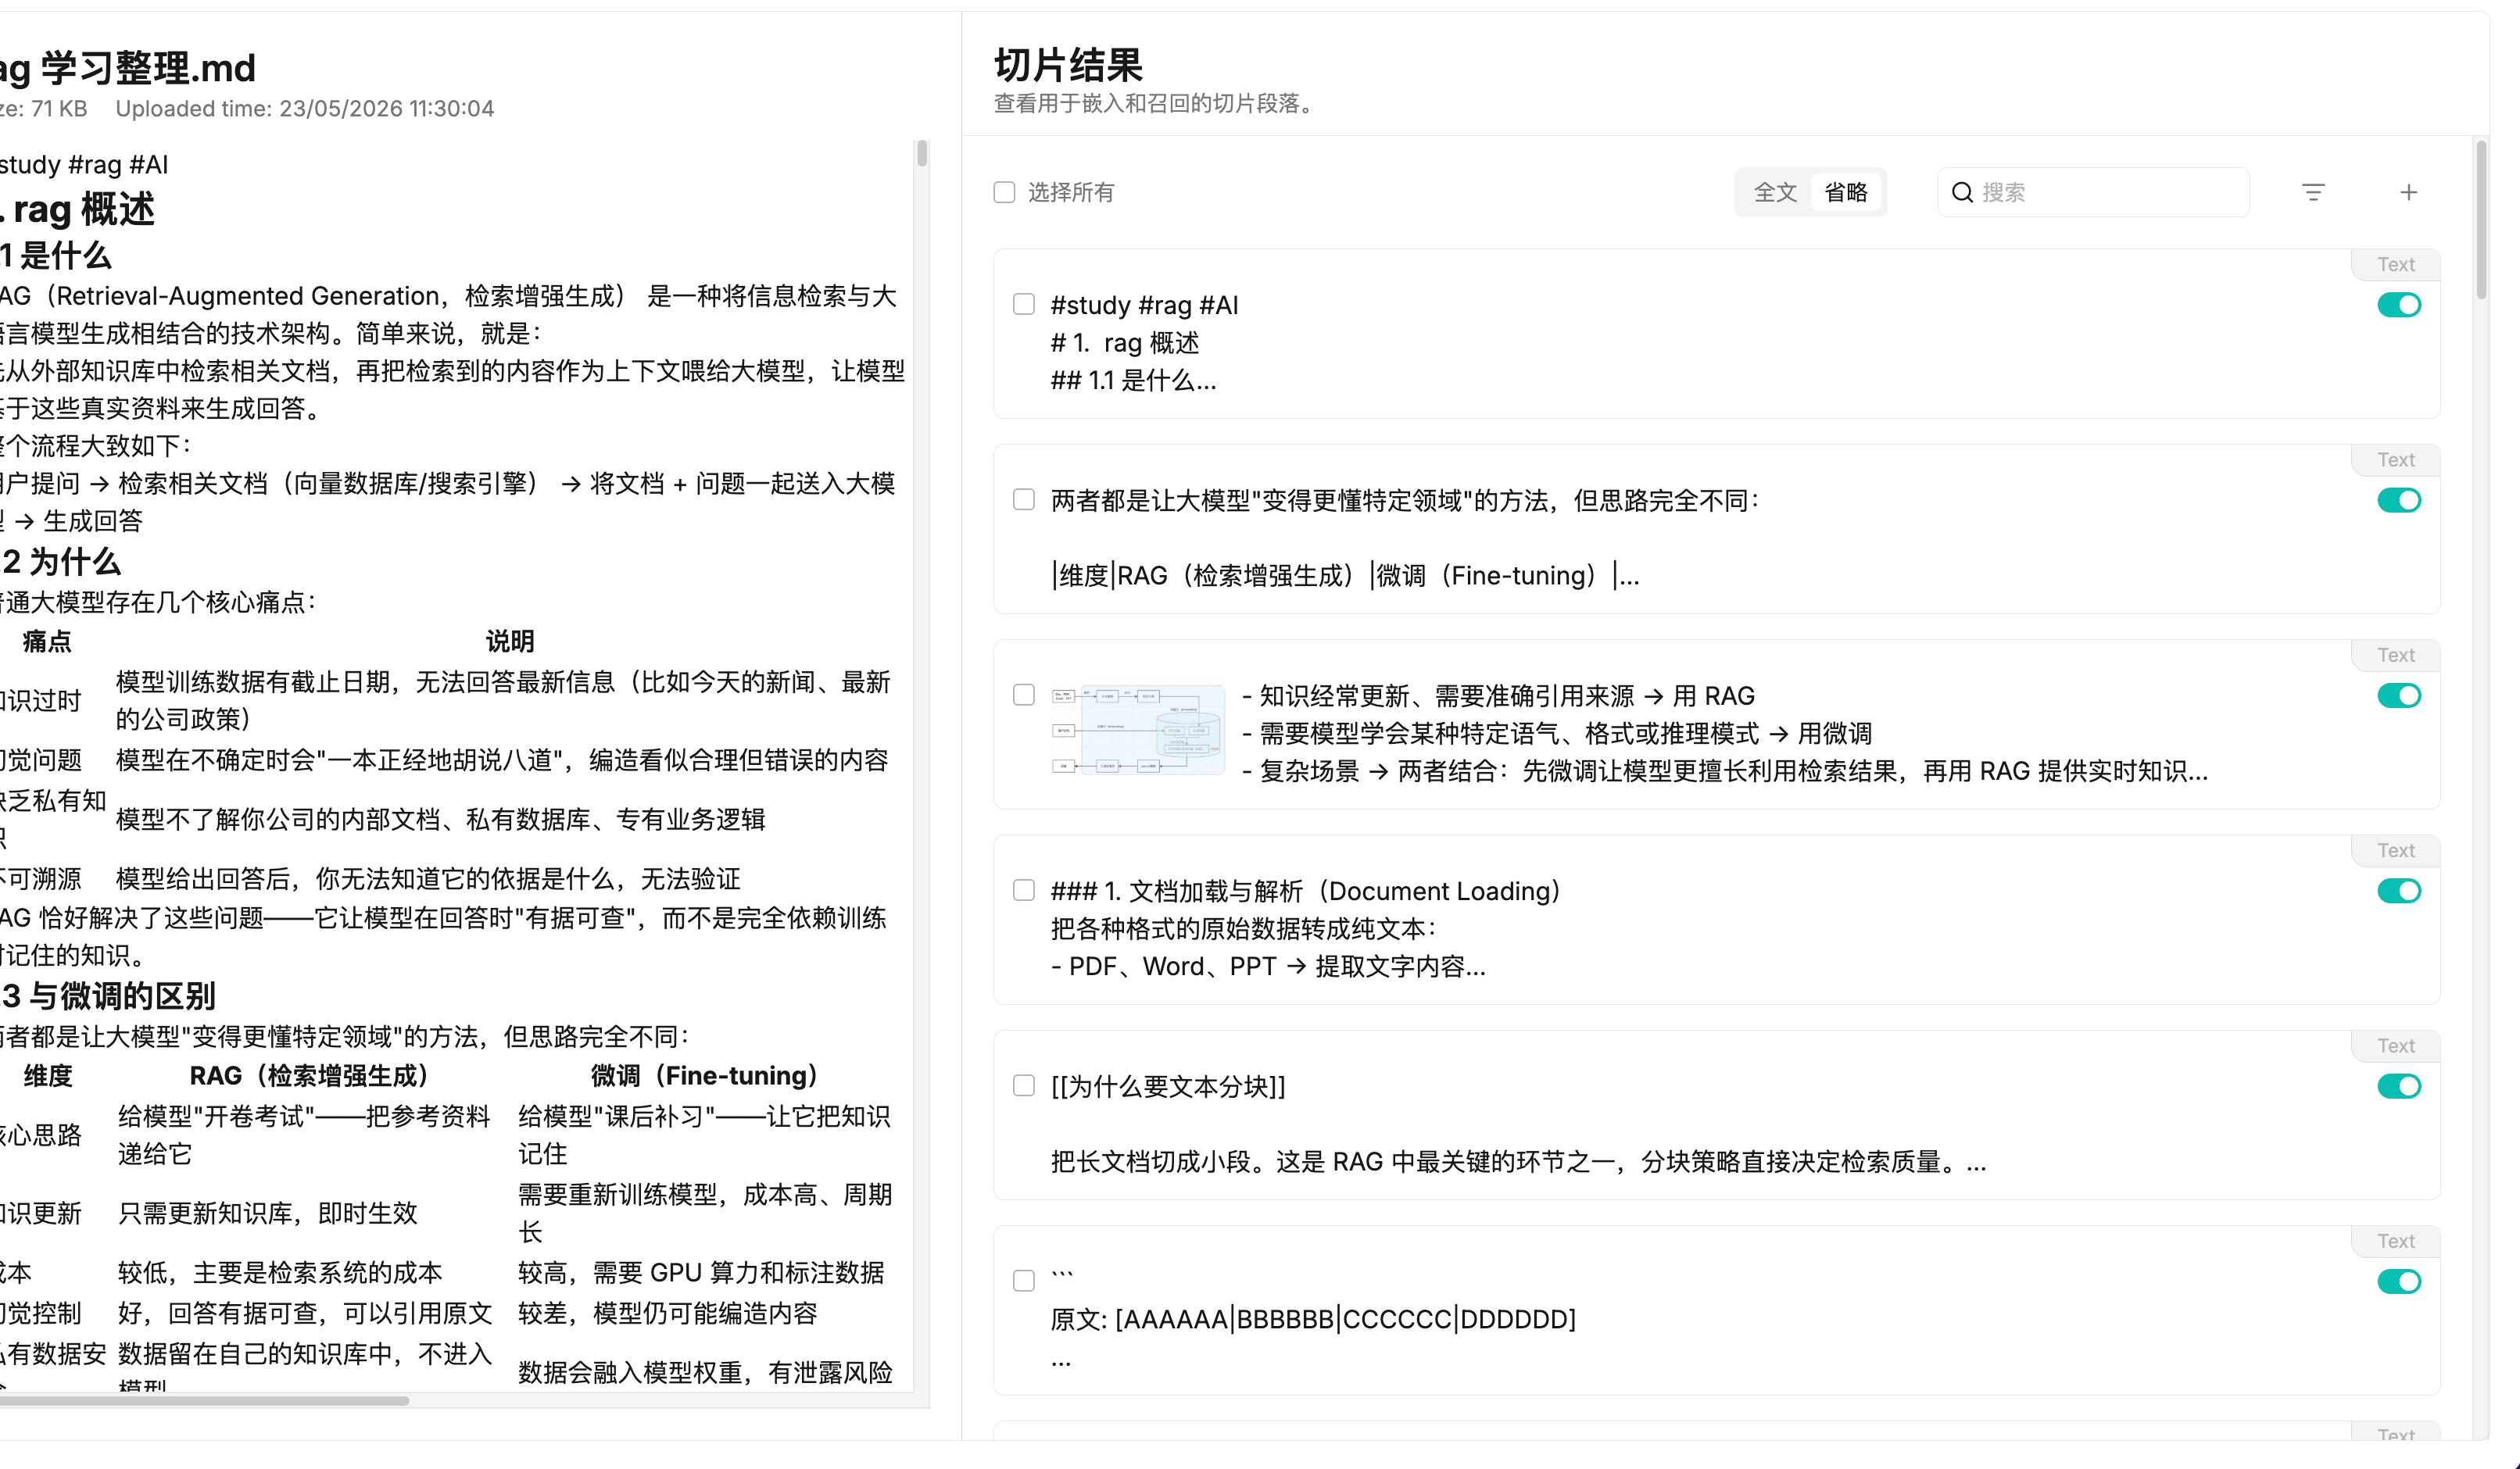Image resolution: width=2520 pixels, height=1469 pixels.
Task: Switch to 全文 full text view
Action: (x=1775, y=192)
